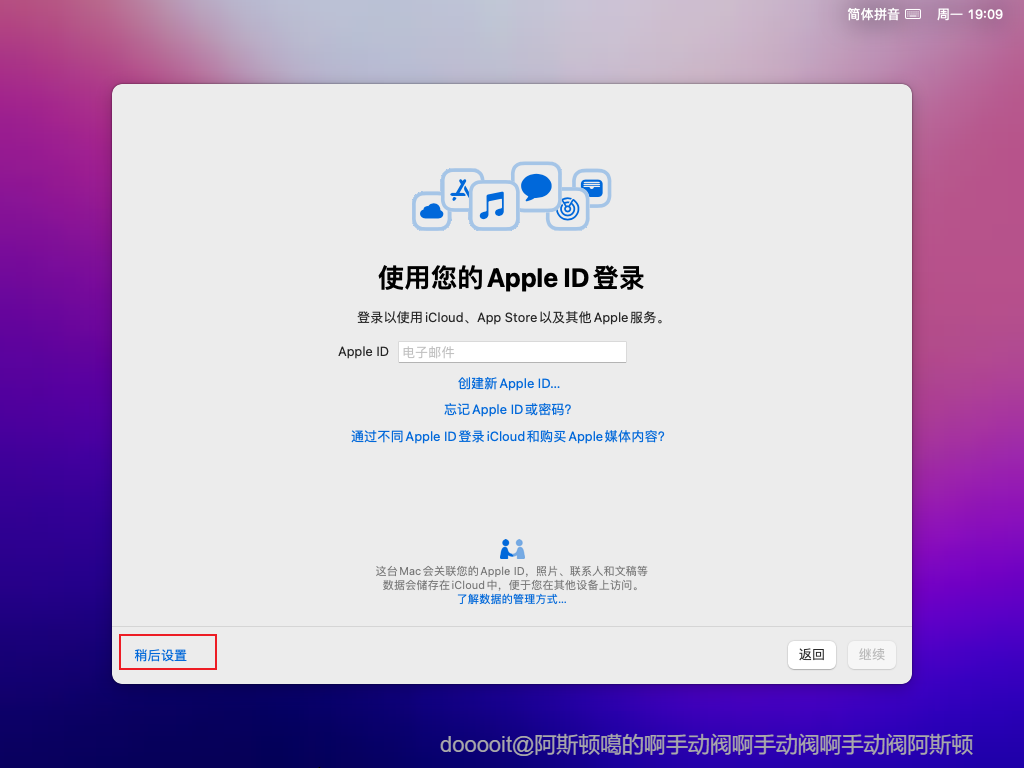Click the Wallet card icon
The width and height of the screenshot is (1024, 768).
click(x=592, y=186)
